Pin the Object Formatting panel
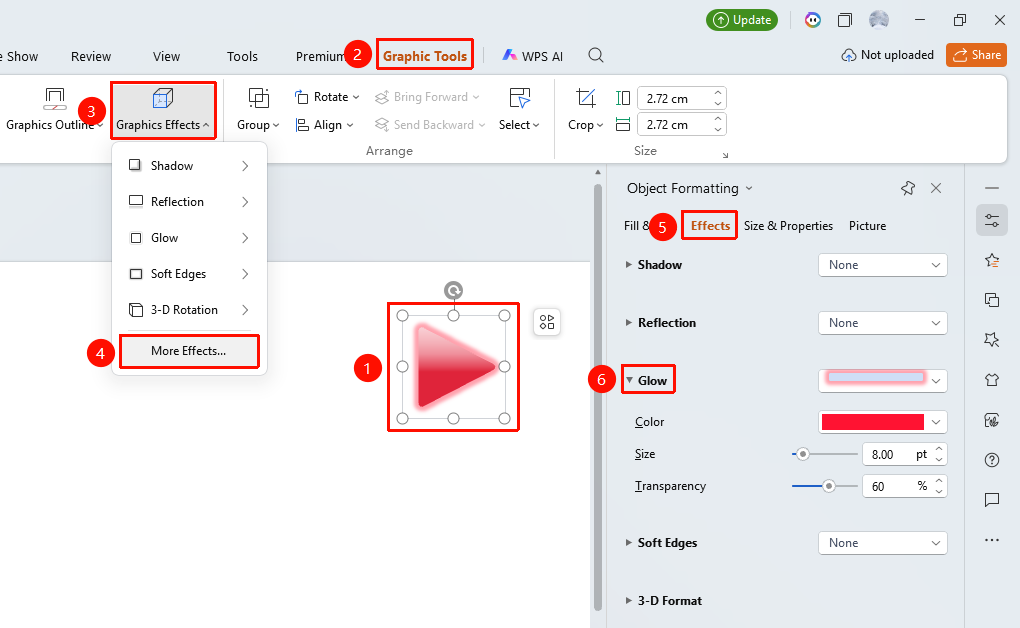Image resolution: width=1020 pixels, height=628 pixels. coord(908,188)
